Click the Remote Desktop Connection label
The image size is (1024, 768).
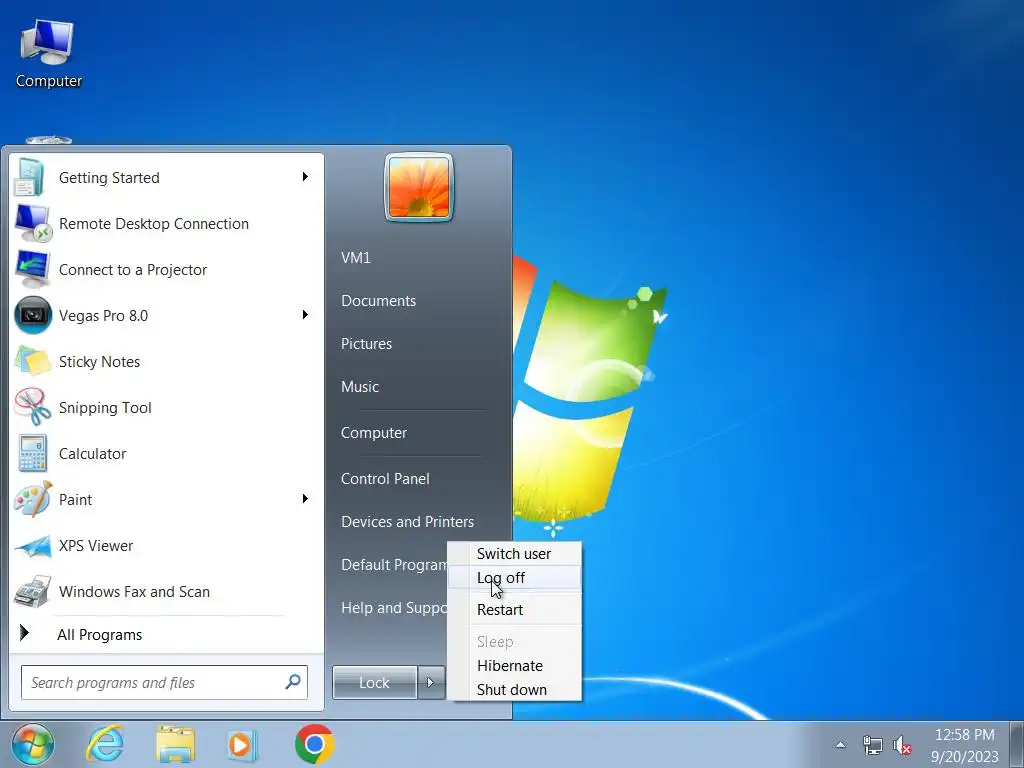[x=153, y=223]
